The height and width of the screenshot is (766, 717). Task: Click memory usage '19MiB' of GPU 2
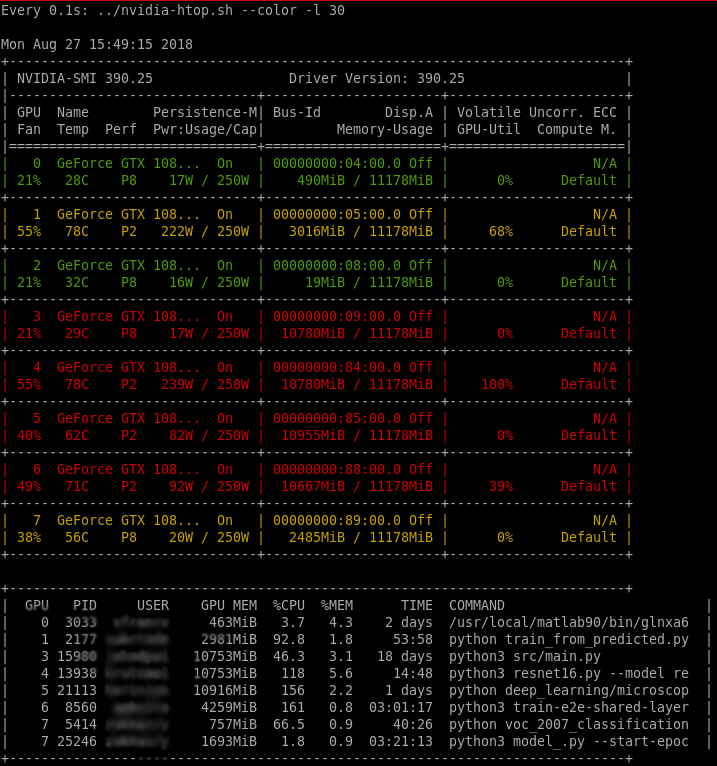pyautogui.click(x=325, y=282)
